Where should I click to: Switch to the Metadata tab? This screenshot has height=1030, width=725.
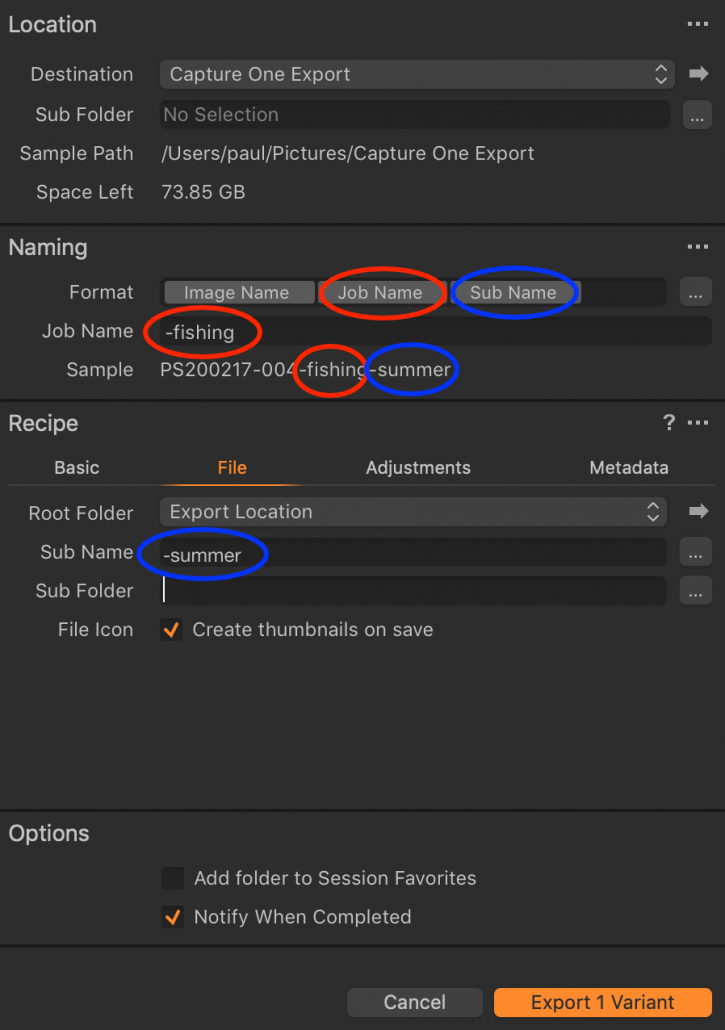(x=628, y=468)
